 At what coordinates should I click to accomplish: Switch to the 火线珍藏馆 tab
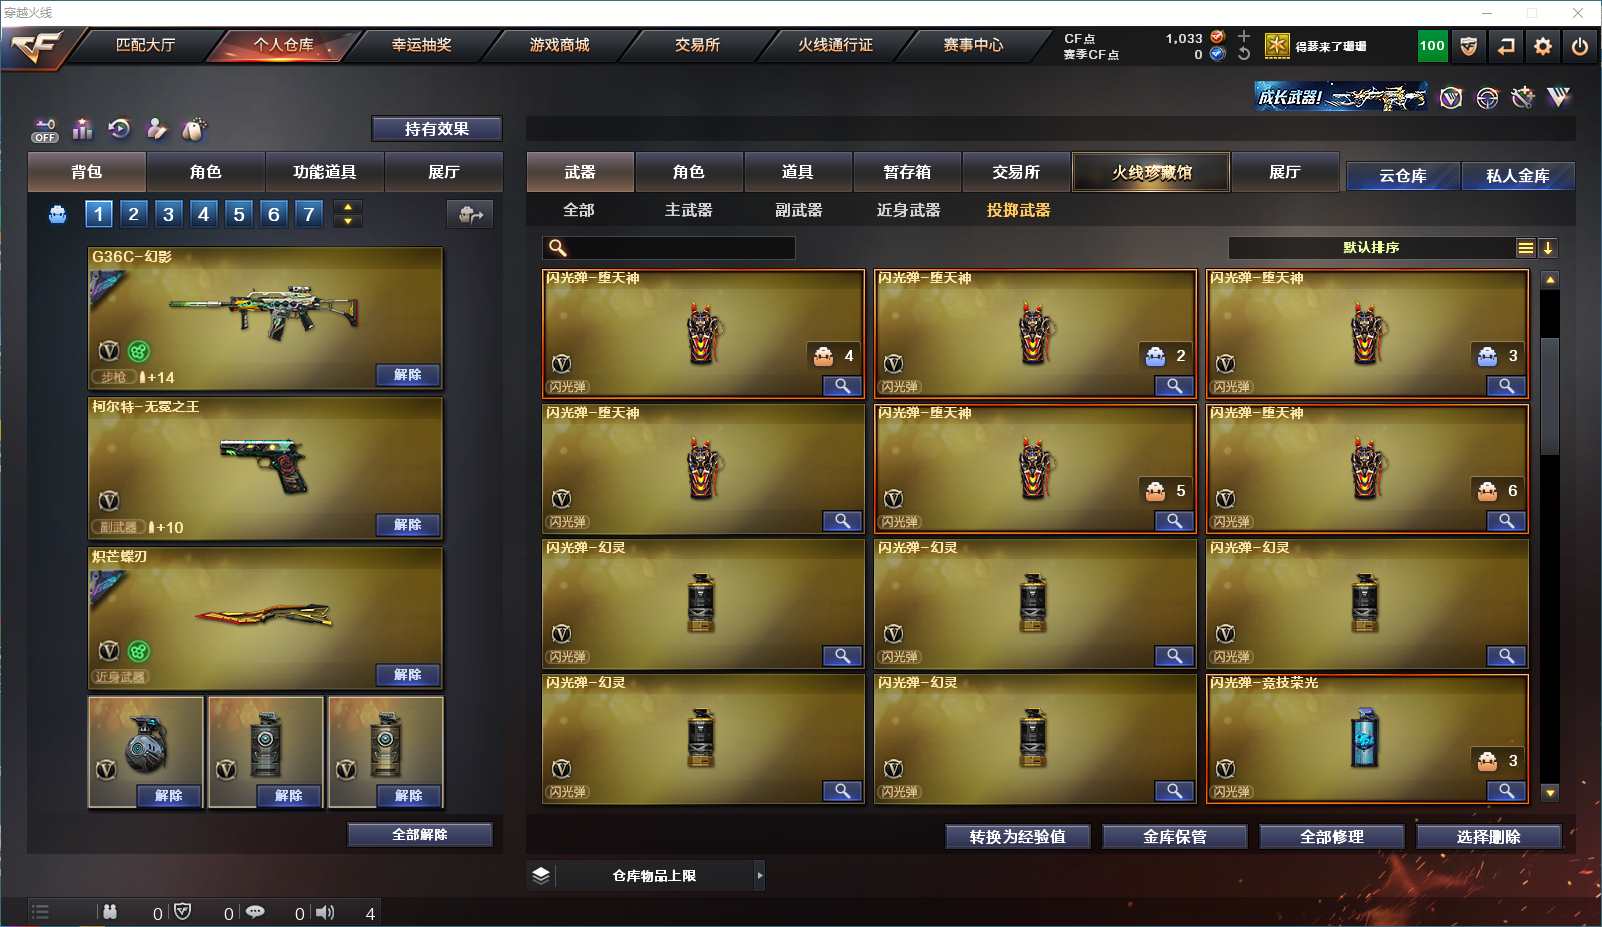(x=1151, y=172)
